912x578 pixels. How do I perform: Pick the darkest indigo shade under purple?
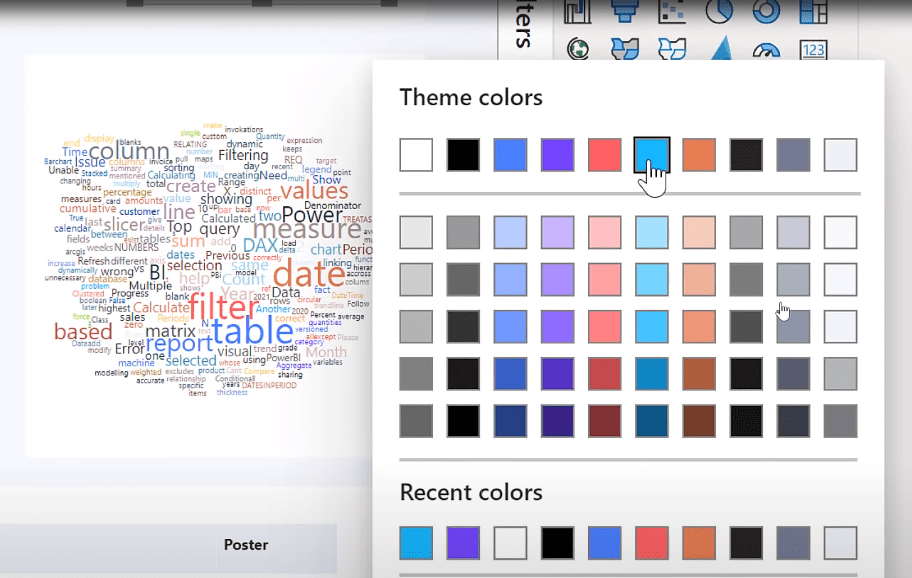(557, 420)
